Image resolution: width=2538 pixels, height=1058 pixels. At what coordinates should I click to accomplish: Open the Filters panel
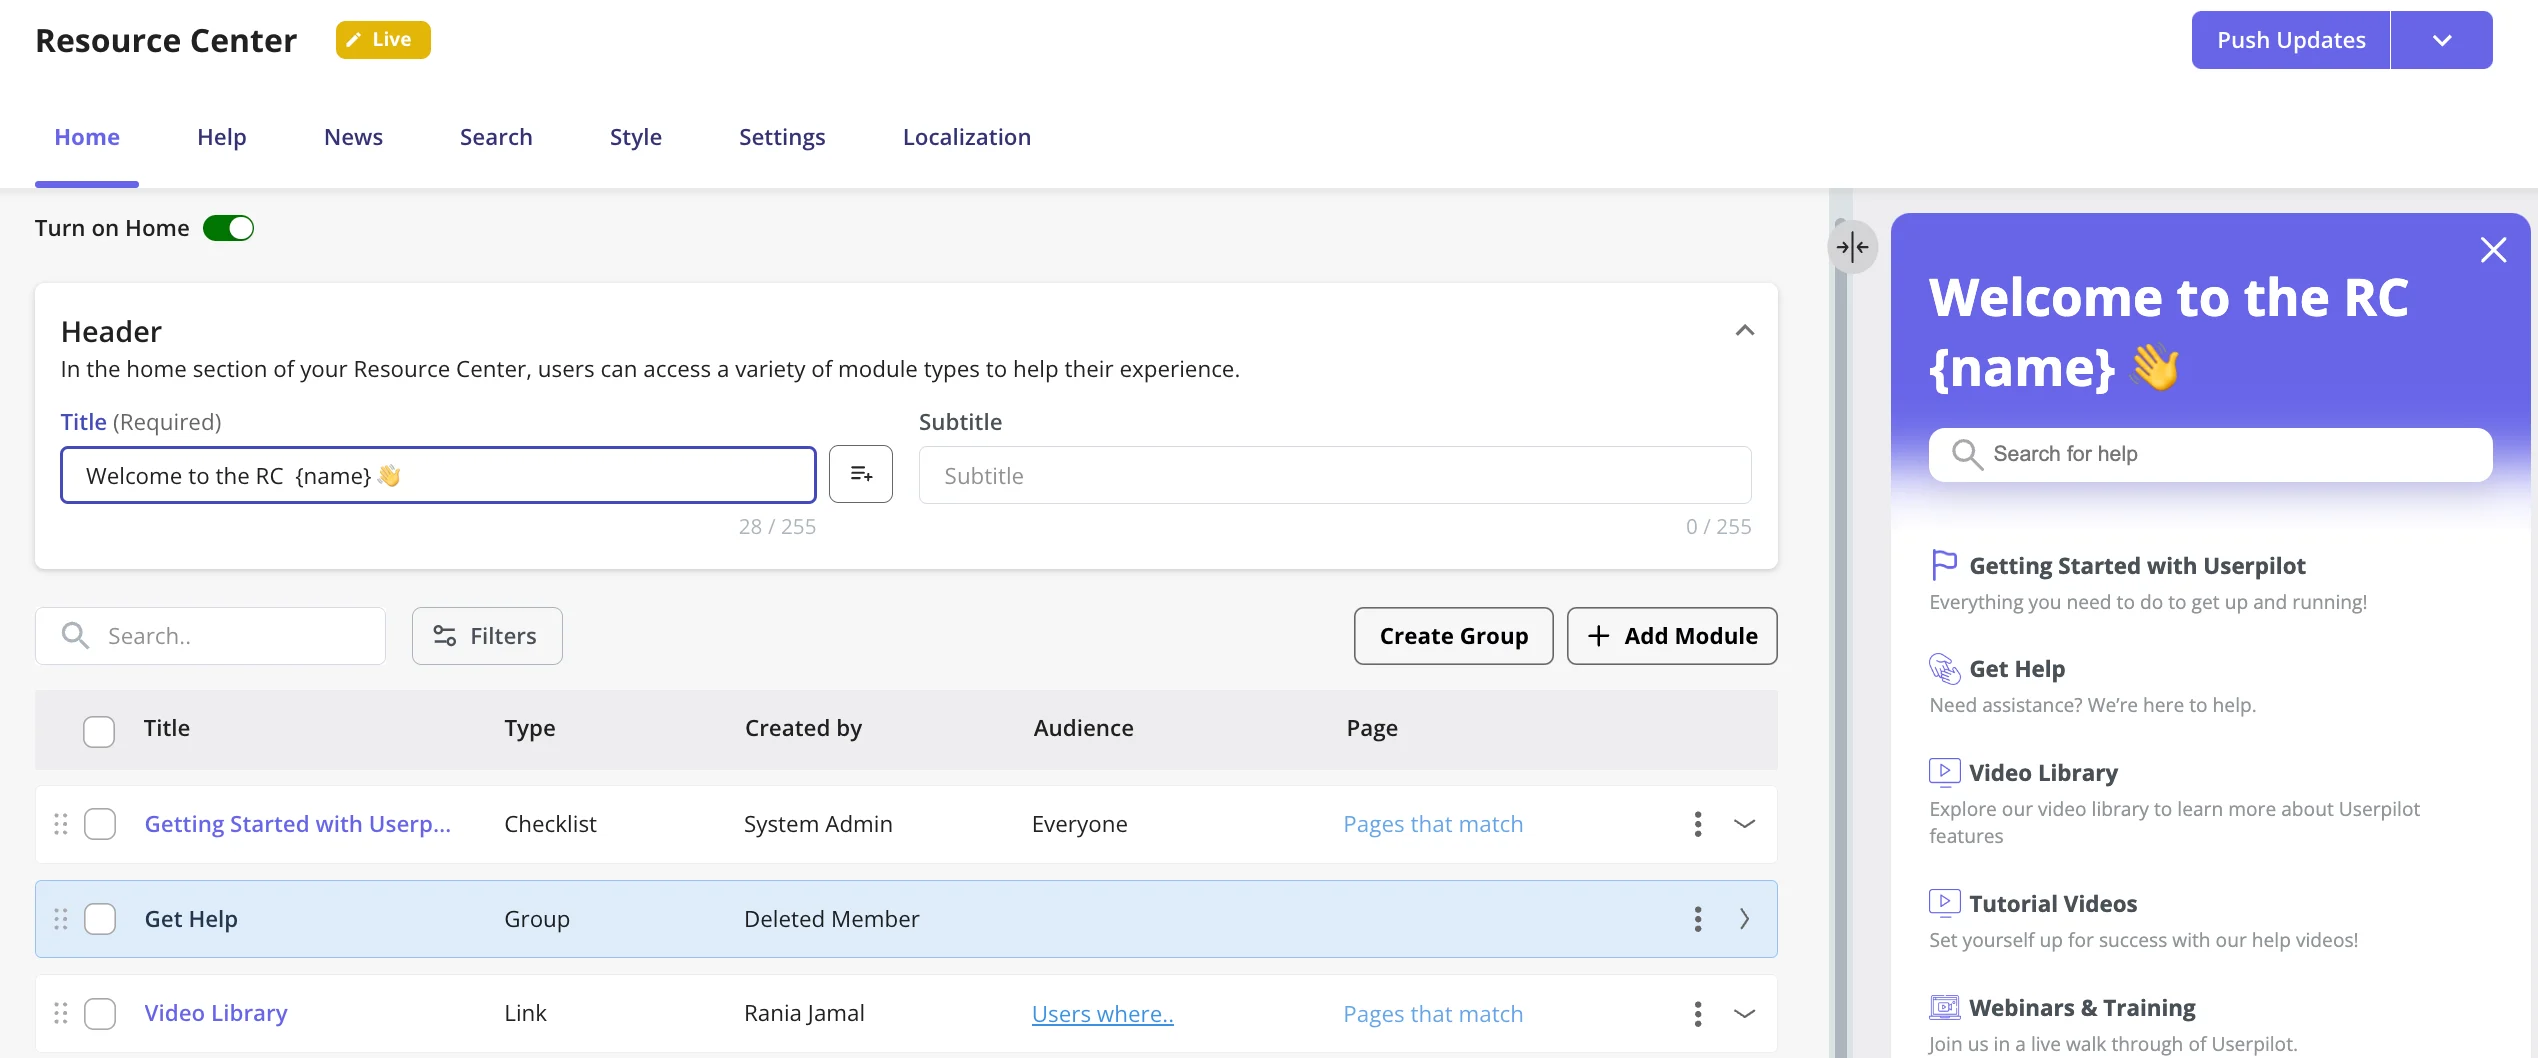coord(487,636)
